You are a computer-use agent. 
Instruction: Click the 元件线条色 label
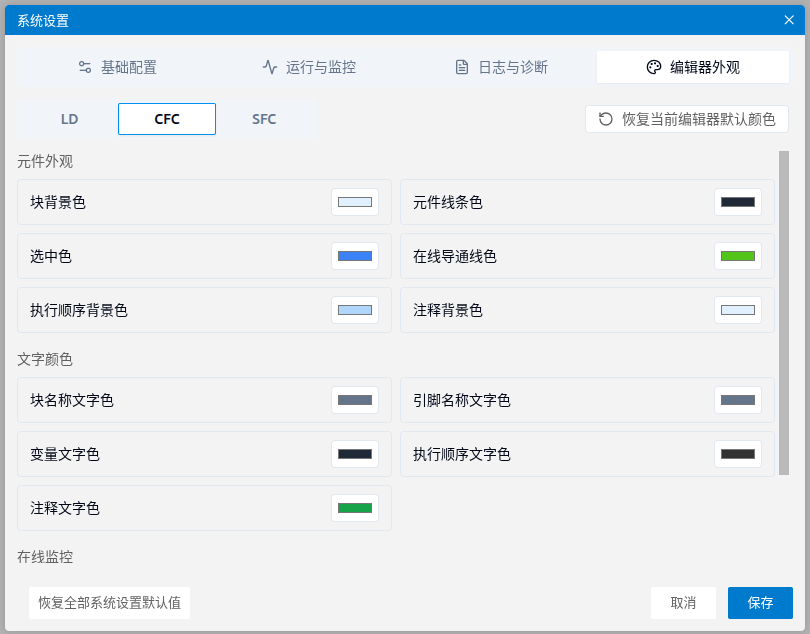(x=448, y=202)
